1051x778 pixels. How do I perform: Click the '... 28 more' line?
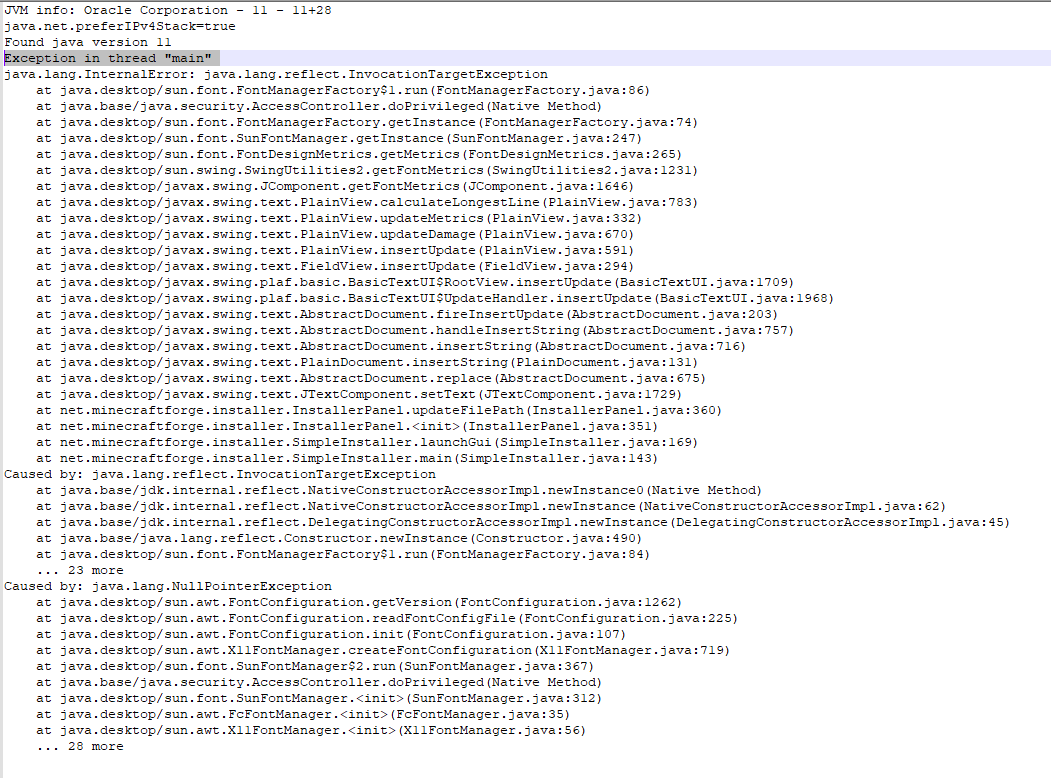80,746
